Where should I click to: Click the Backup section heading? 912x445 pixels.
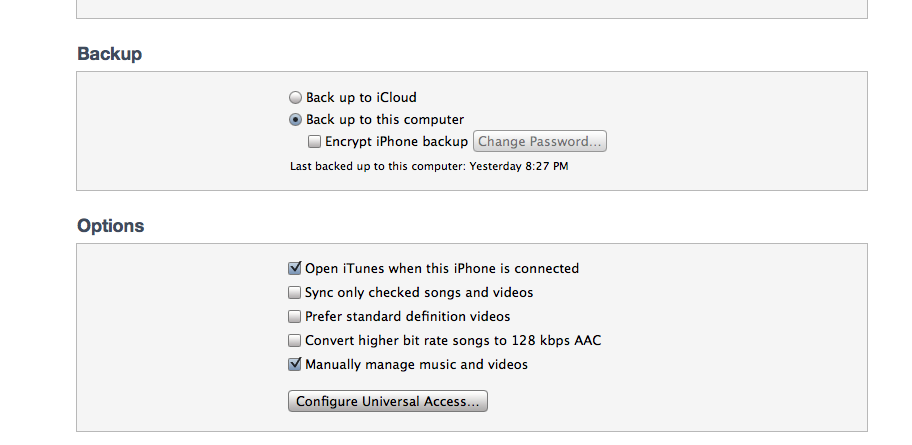109,54
